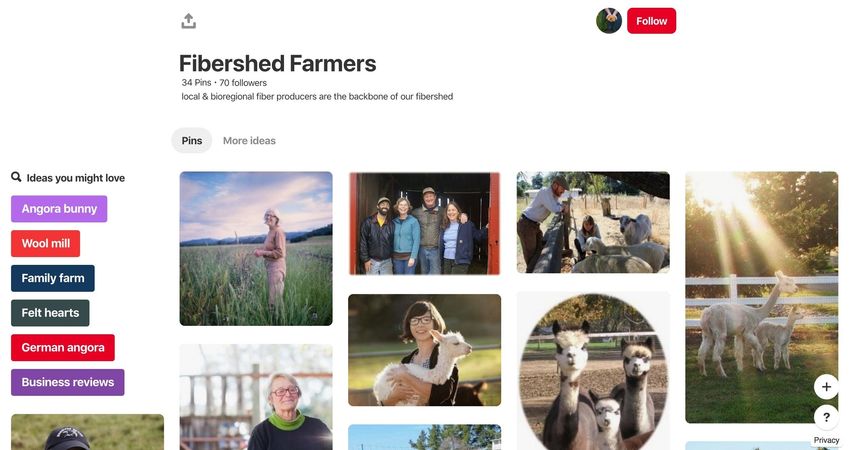This screenshot has height=450, width=850.
Task: Open pin of alpacas in sunlit pasture
Action: coord(762,297)
